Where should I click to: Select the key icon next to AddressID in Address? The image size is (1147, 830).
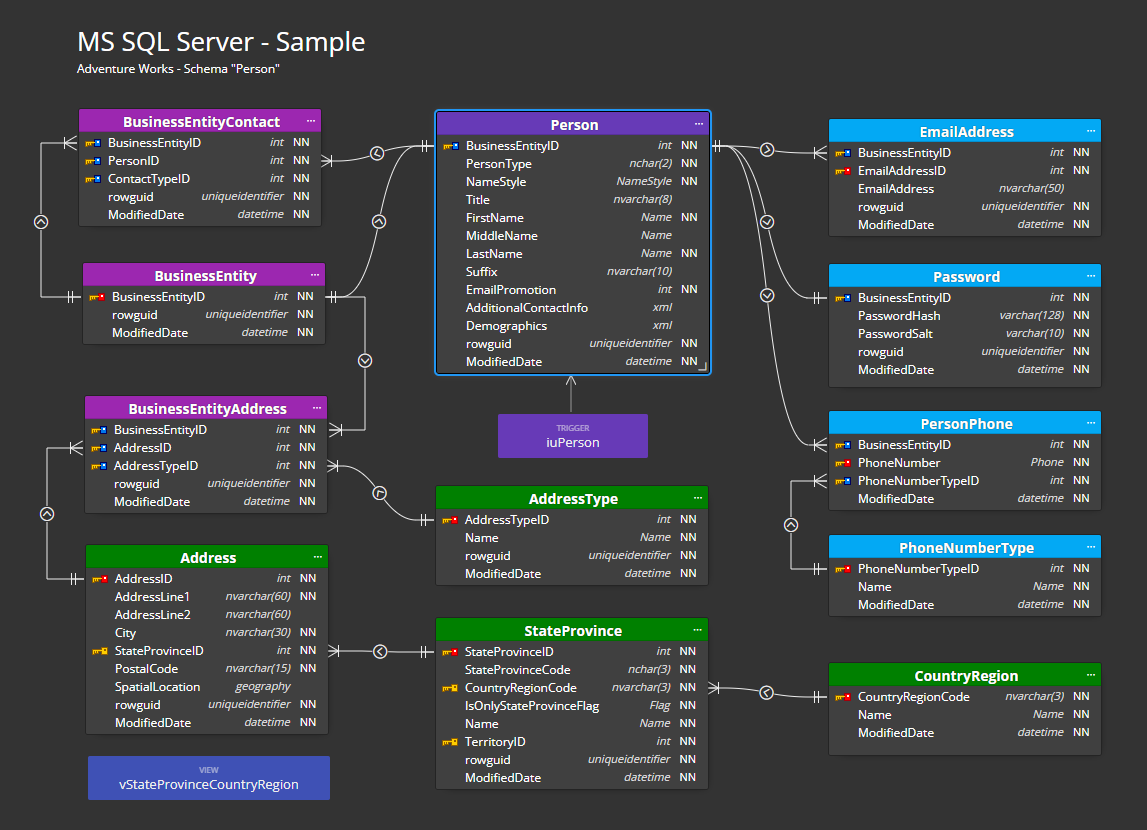(101, 578)
